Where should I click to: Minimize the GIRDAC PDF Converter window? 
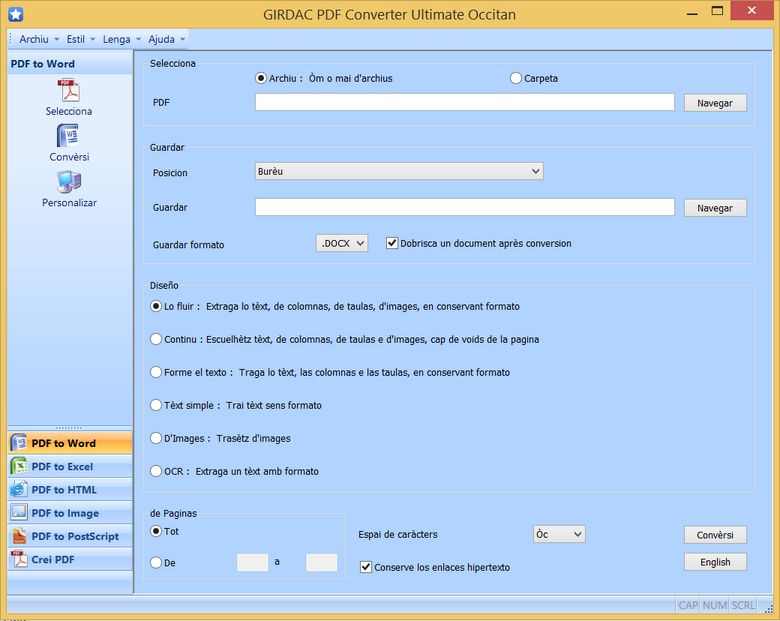coord(692,12)
